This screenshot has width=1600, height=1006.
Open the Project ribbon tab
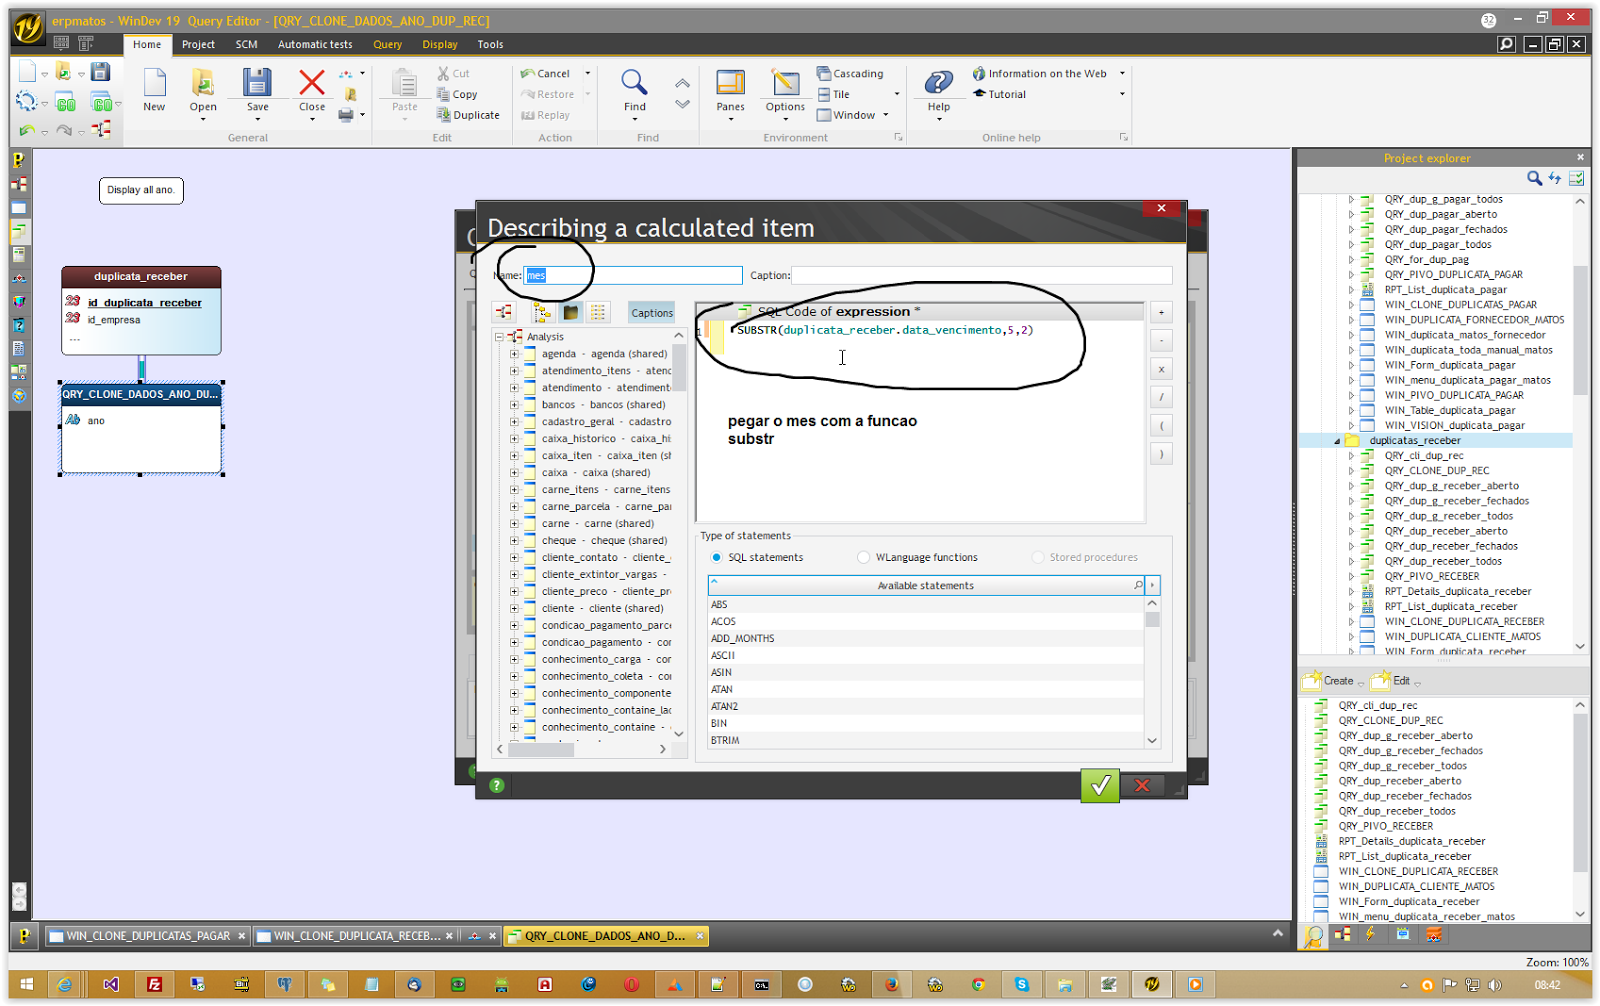(x=198, y=44)
